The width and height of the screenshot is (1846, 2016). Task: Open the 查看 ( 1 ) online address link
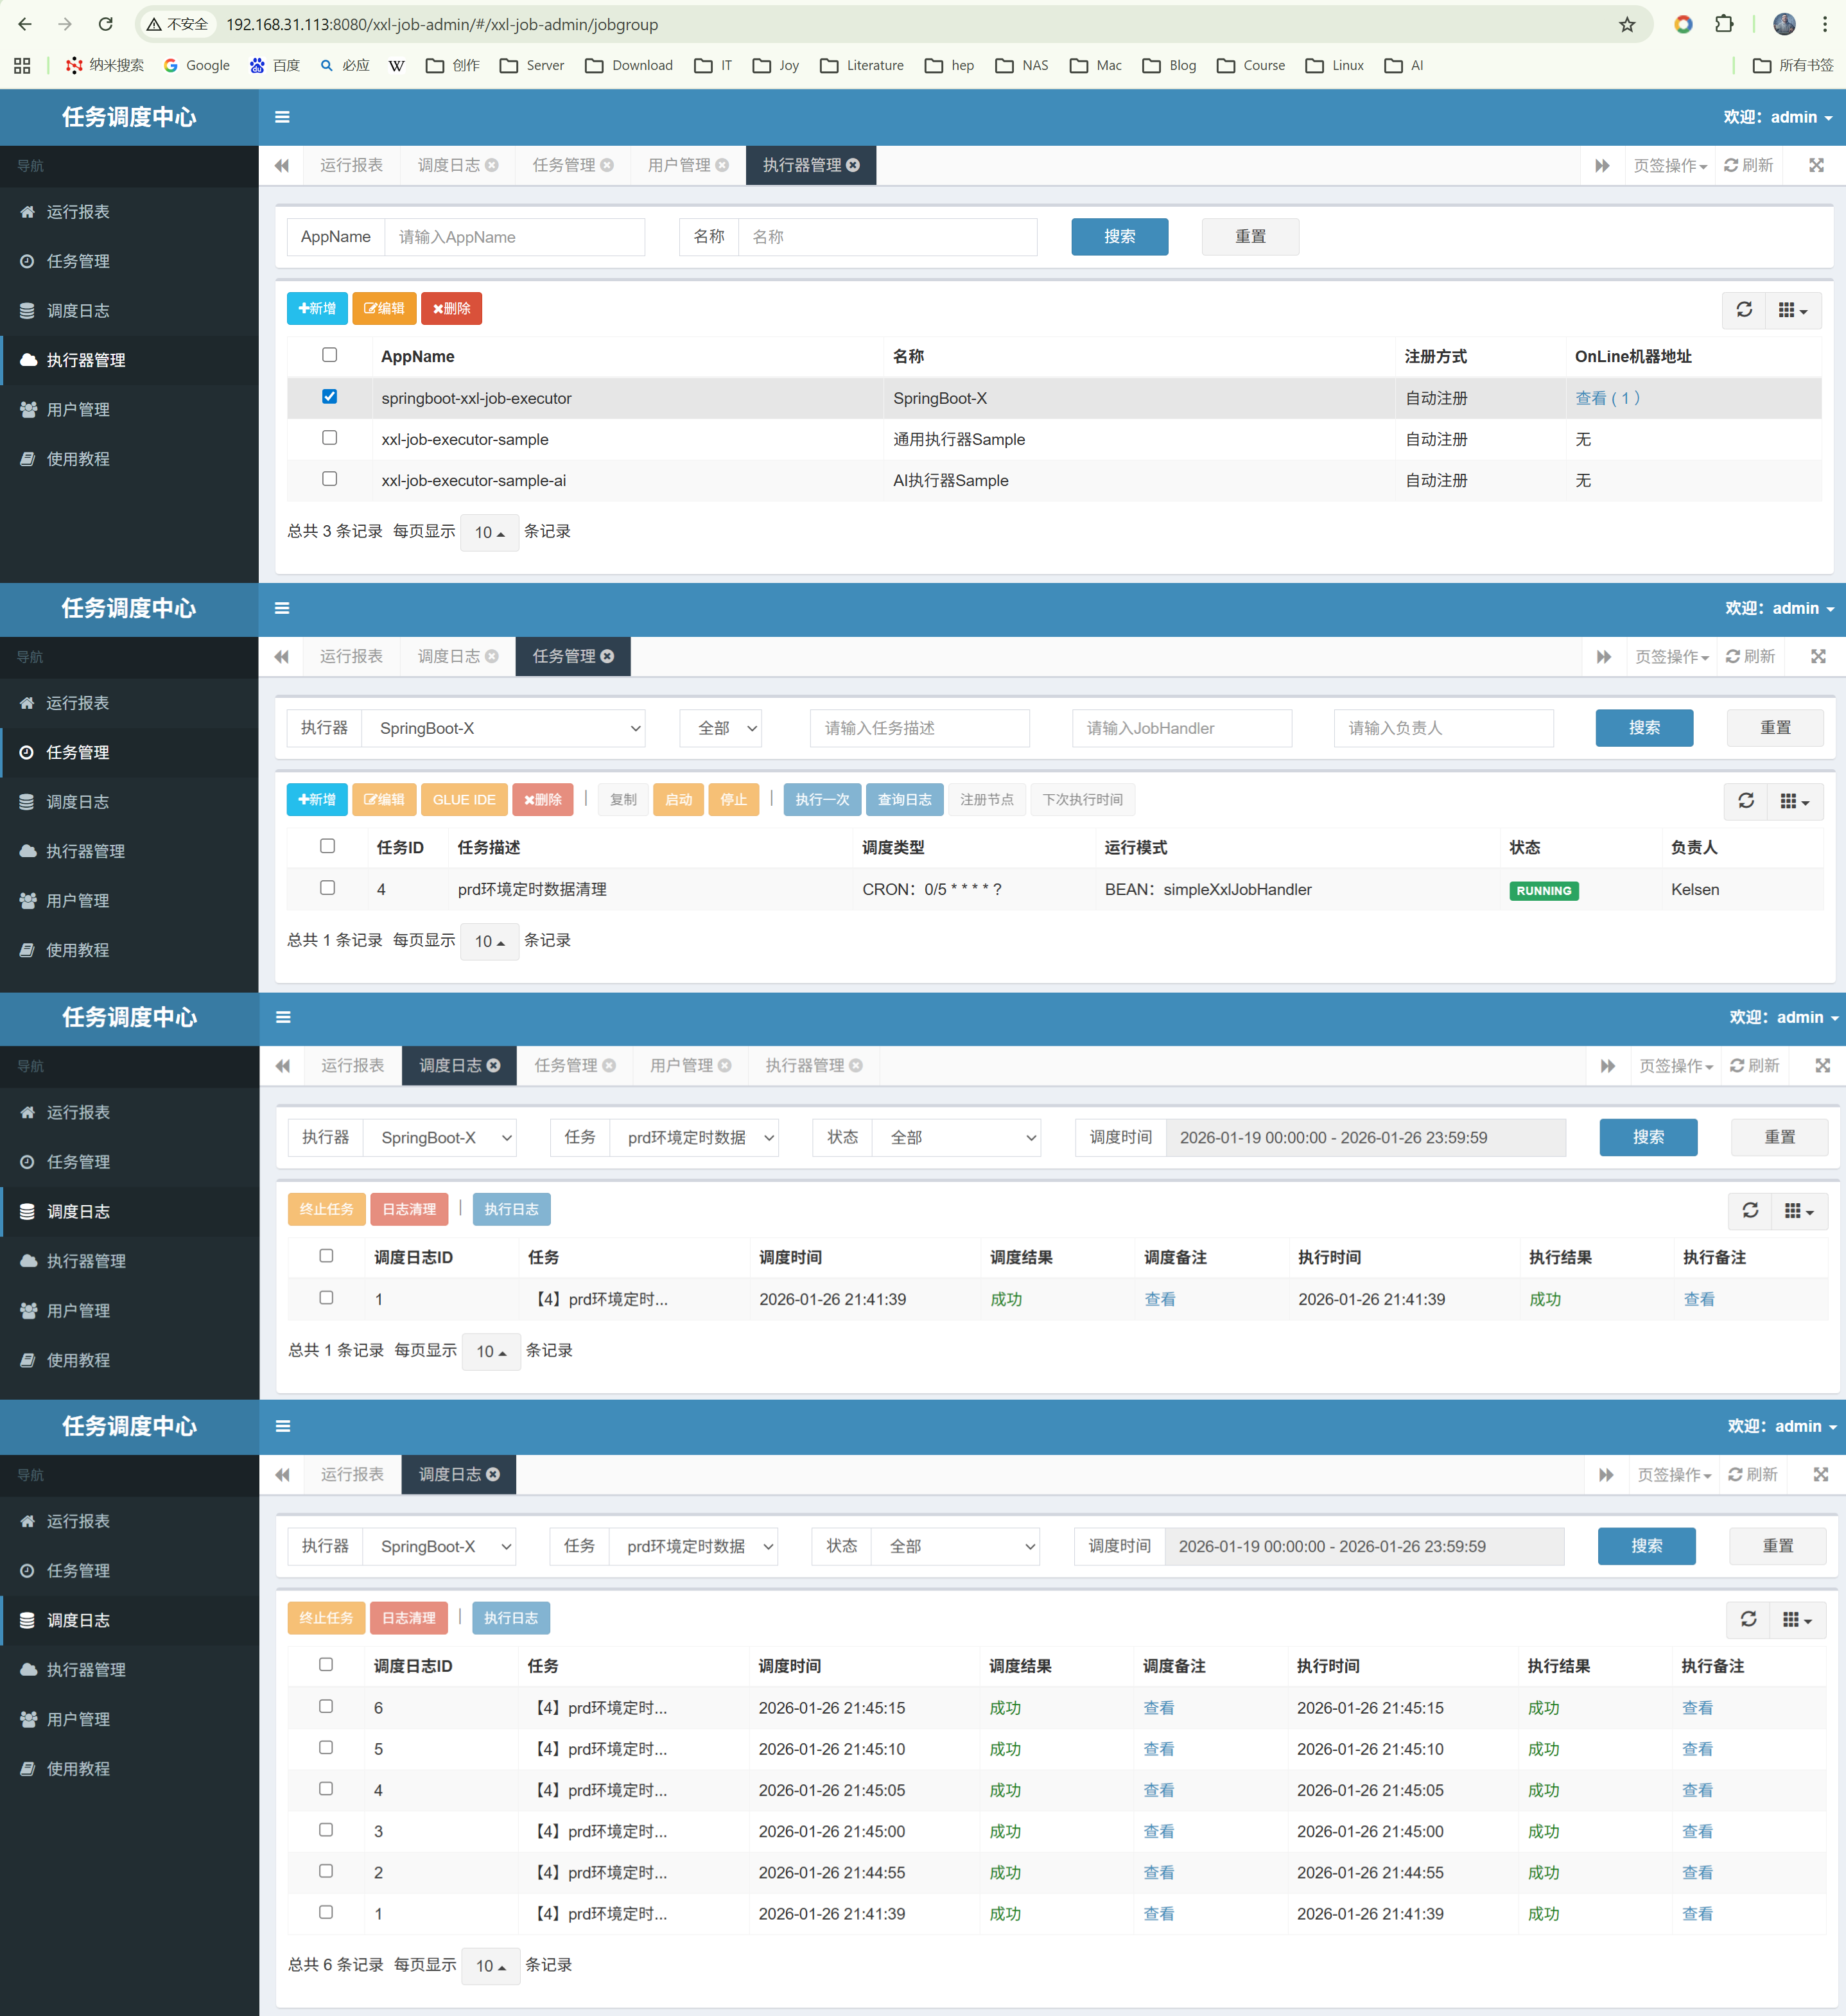pyautogui.click(x=1606, y=398)
